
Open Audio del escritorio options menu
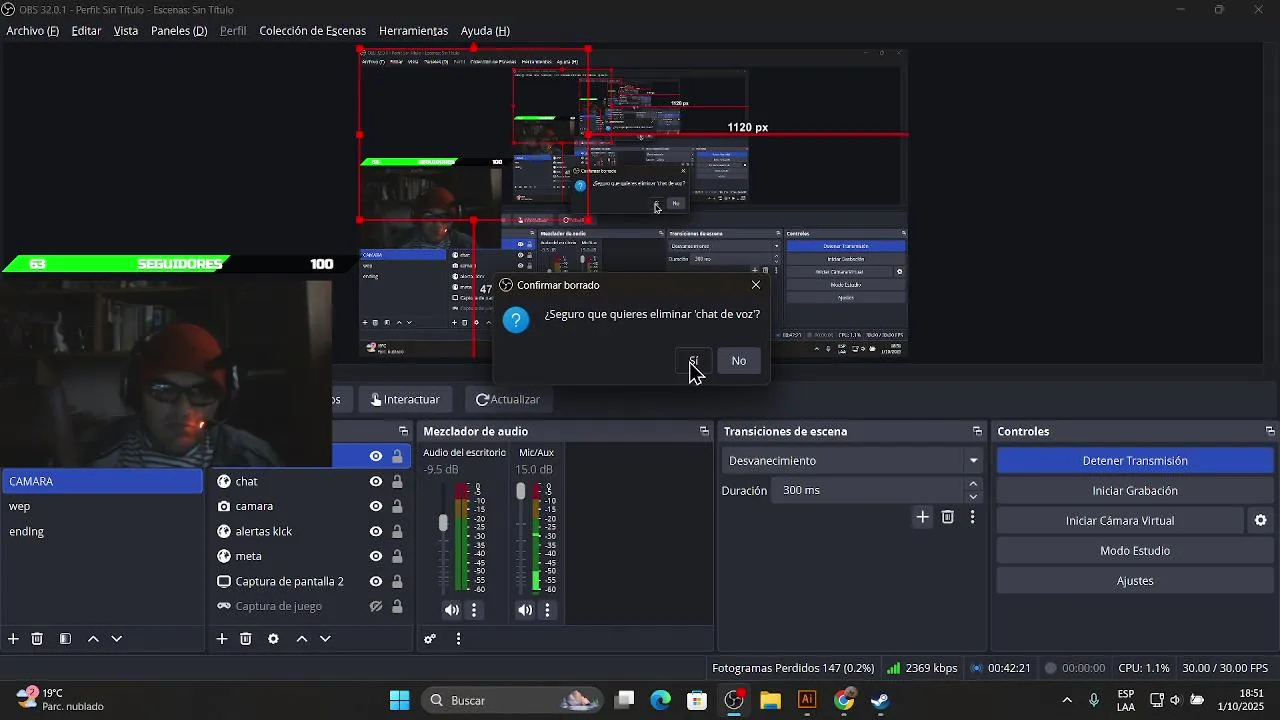(x=474, y=610)
